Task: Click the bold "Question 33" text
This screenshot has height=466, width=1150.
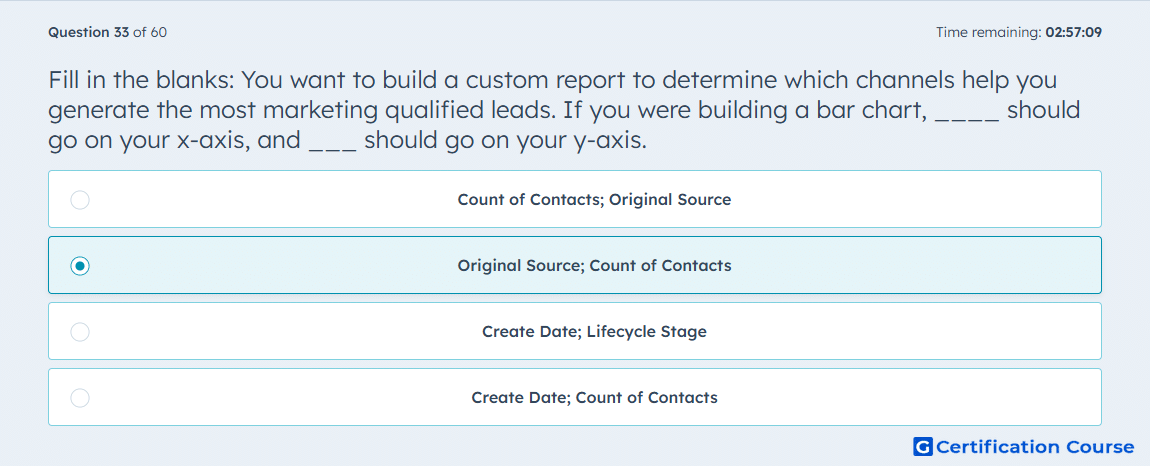Action: tap(89, 32)
